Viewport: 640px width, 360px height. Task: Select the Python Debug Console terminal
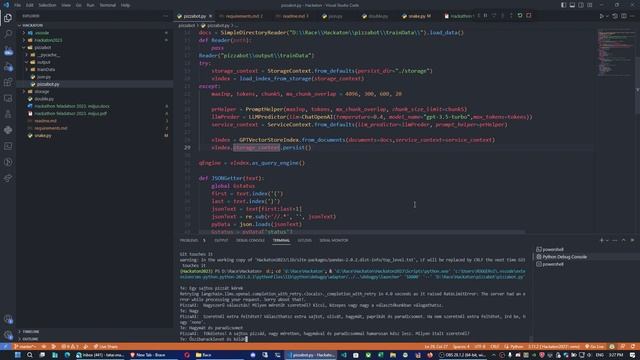click(x=586, y=257)
